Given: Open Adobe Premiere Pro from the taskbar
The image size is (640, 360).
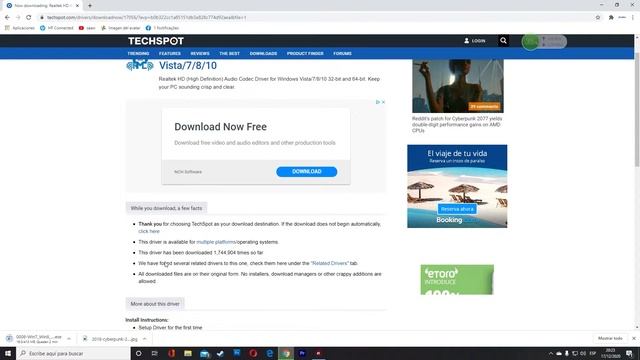Looking at the screenshot, I should coord(302,353).
